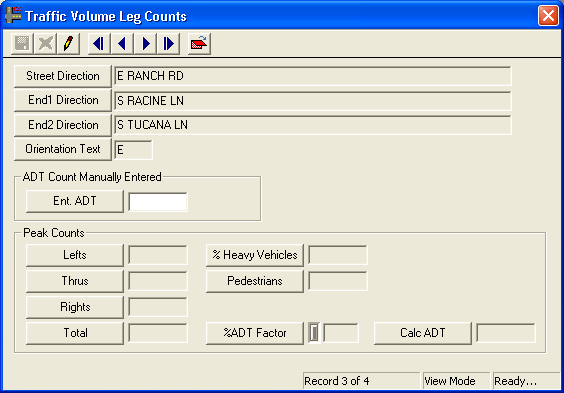Click the E RANCH RD street field

tap(313, 76)
